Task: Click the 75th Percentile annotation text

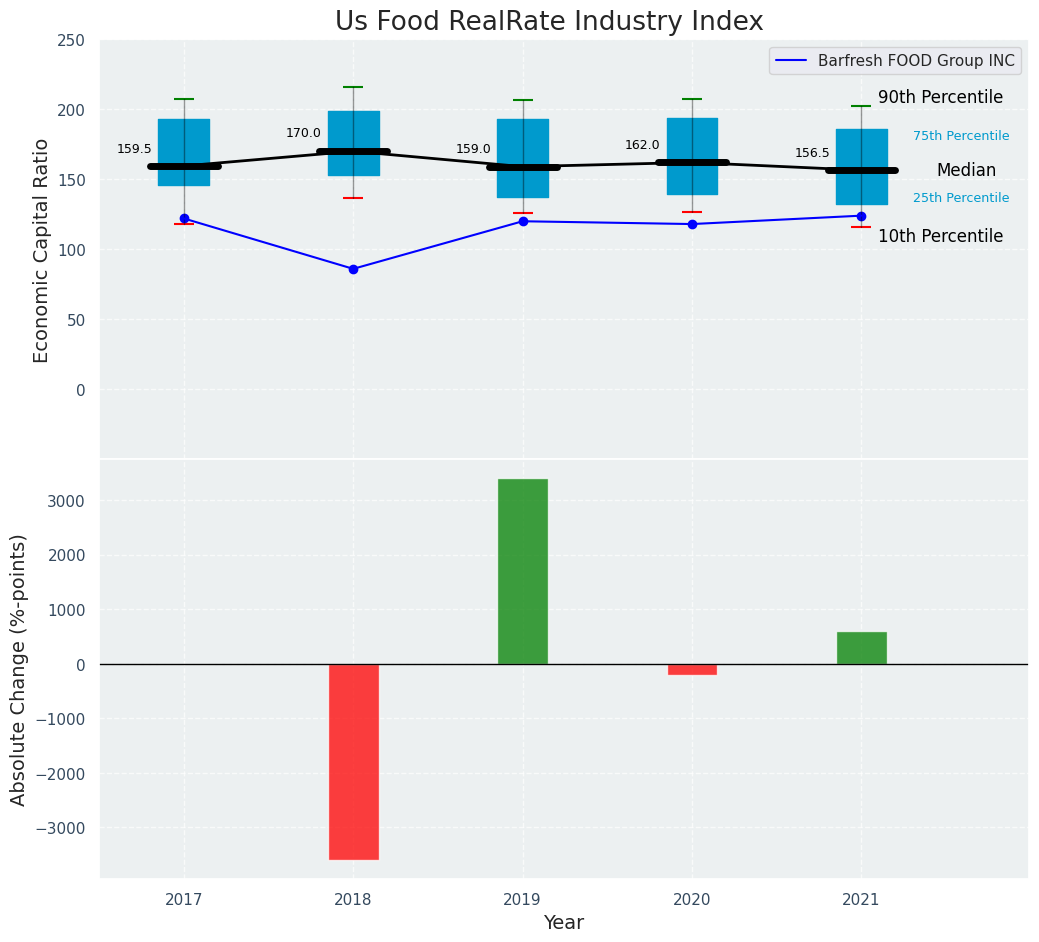Action: click(x=960, y=136)
